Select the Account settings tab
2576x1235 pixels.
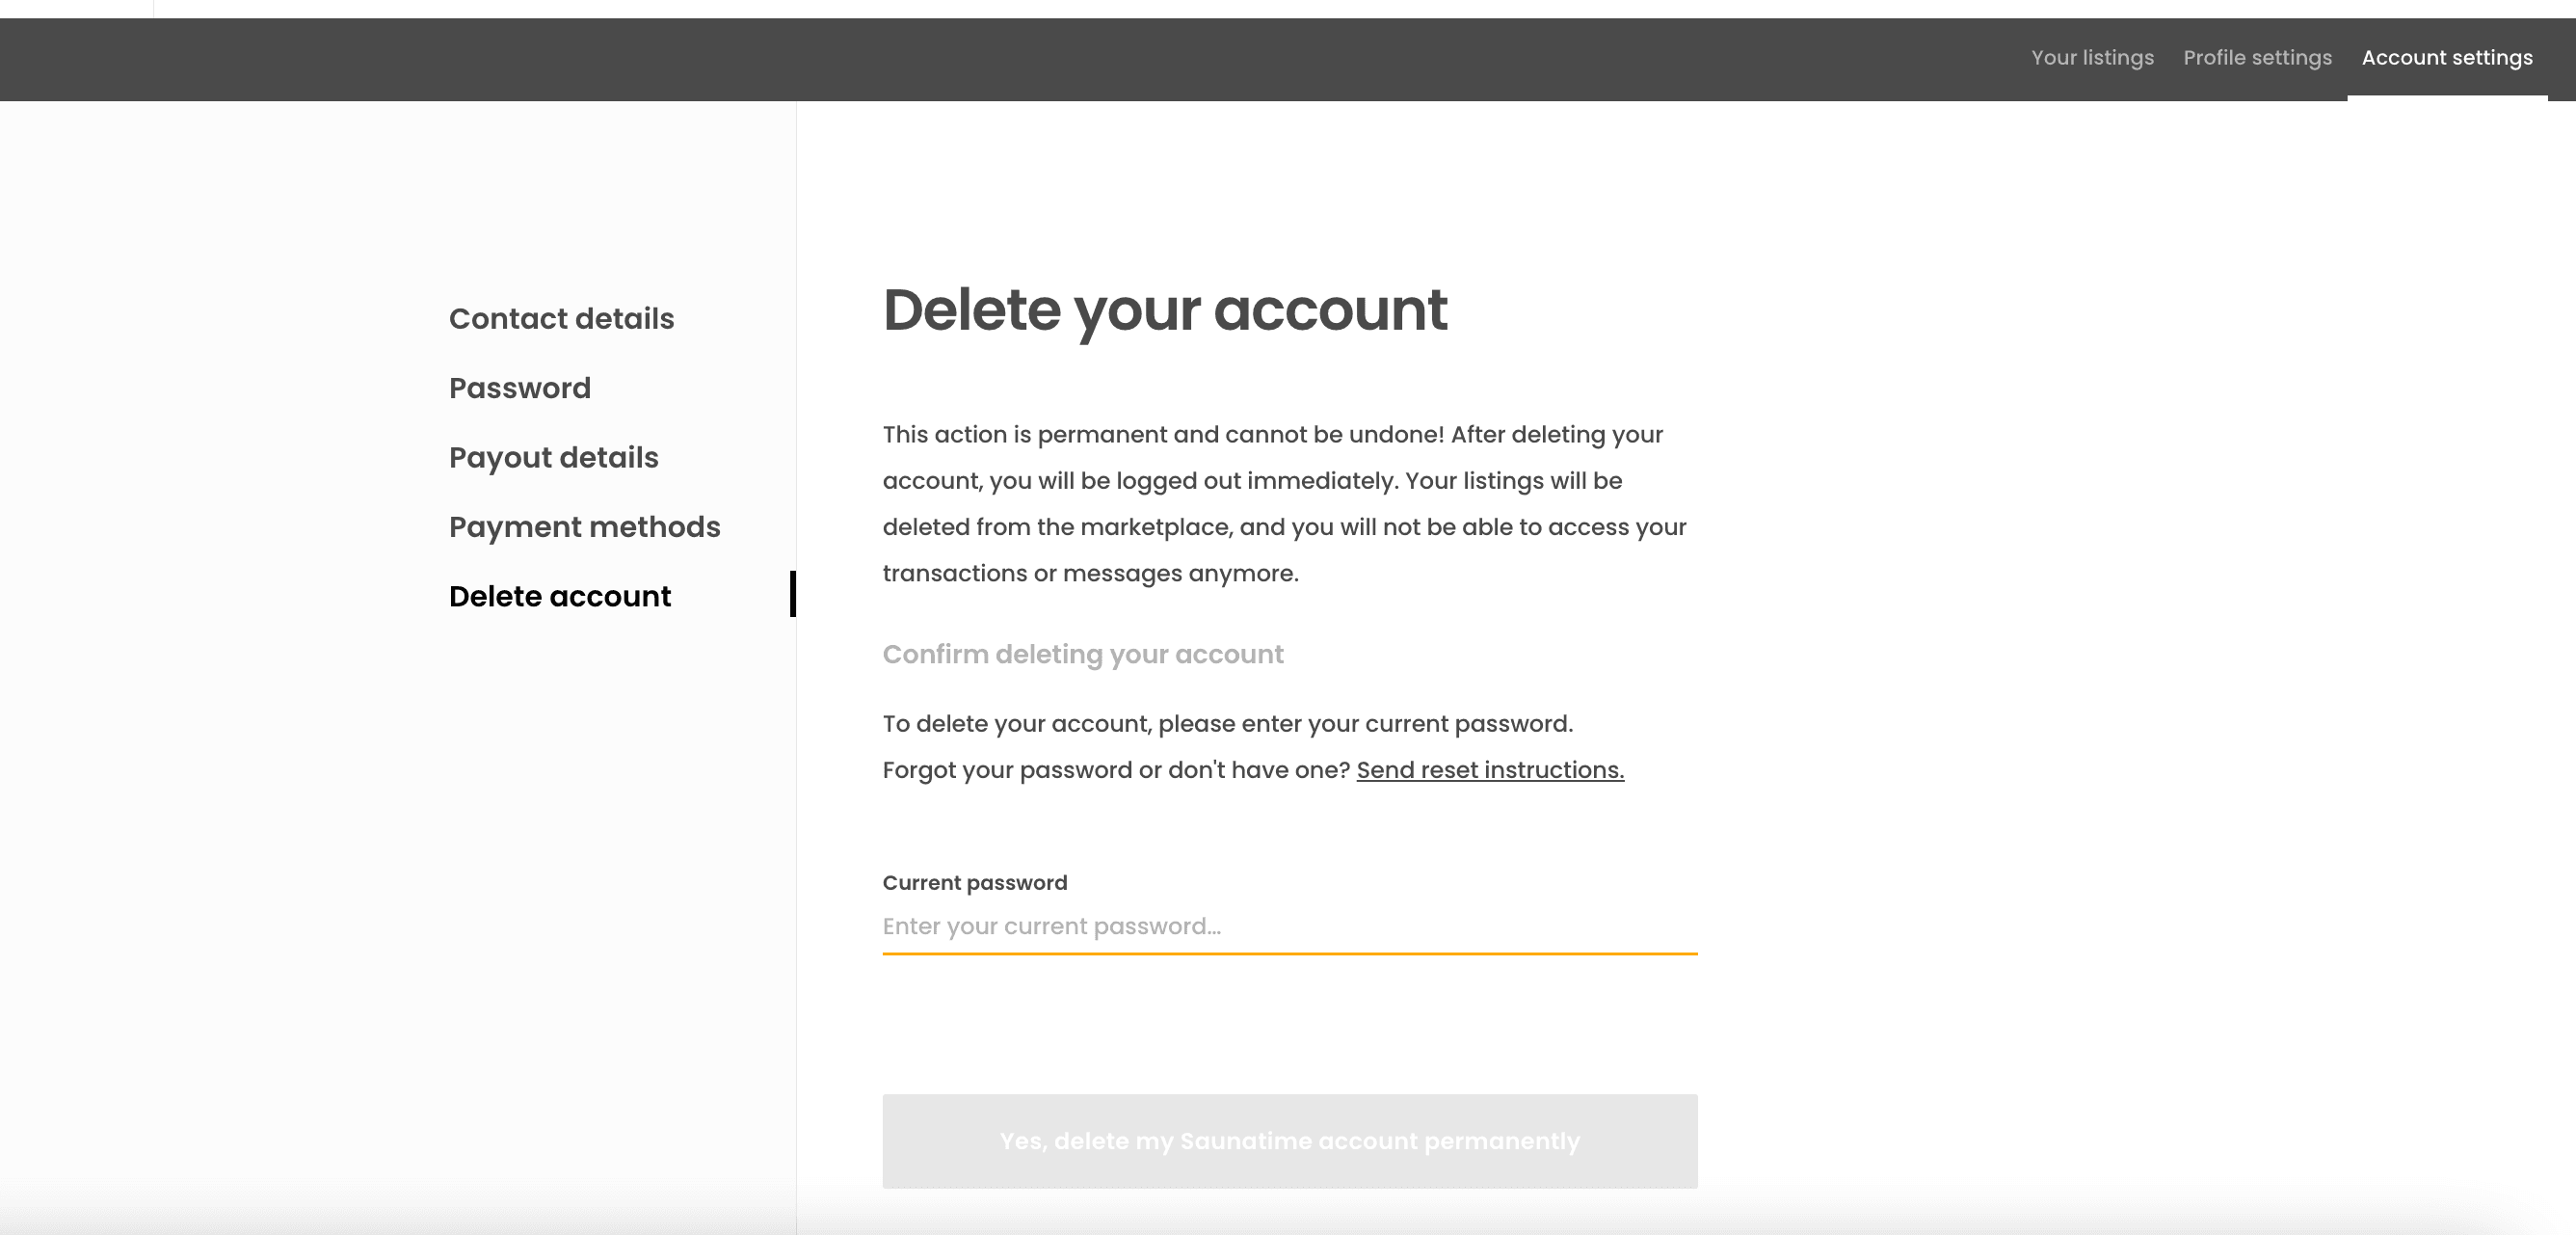coord(2446,58)
